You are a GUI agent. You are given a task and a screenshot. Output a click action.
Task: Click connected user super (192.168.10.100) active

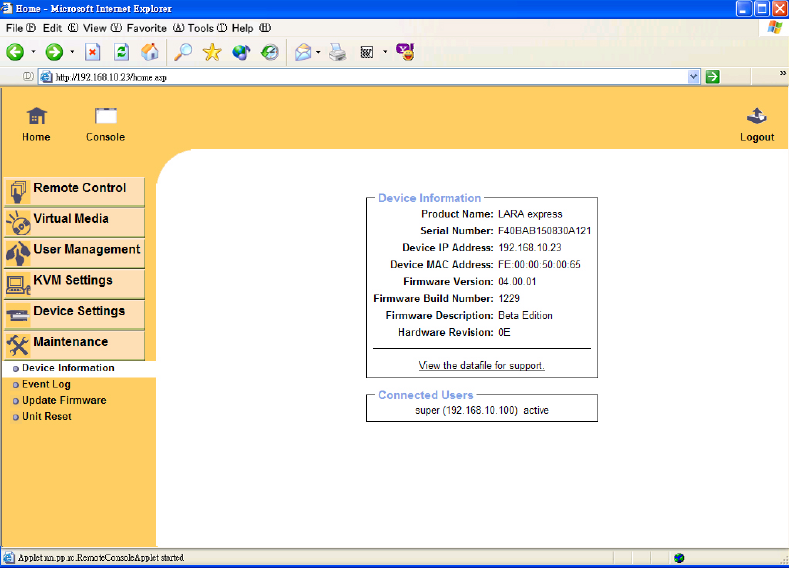tap(482, 410)
